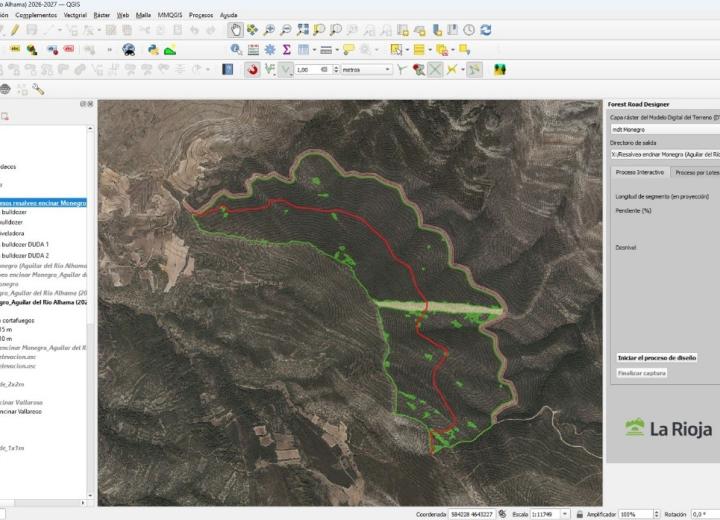Toggle snapping with the red magnet icon

(253, 69)
